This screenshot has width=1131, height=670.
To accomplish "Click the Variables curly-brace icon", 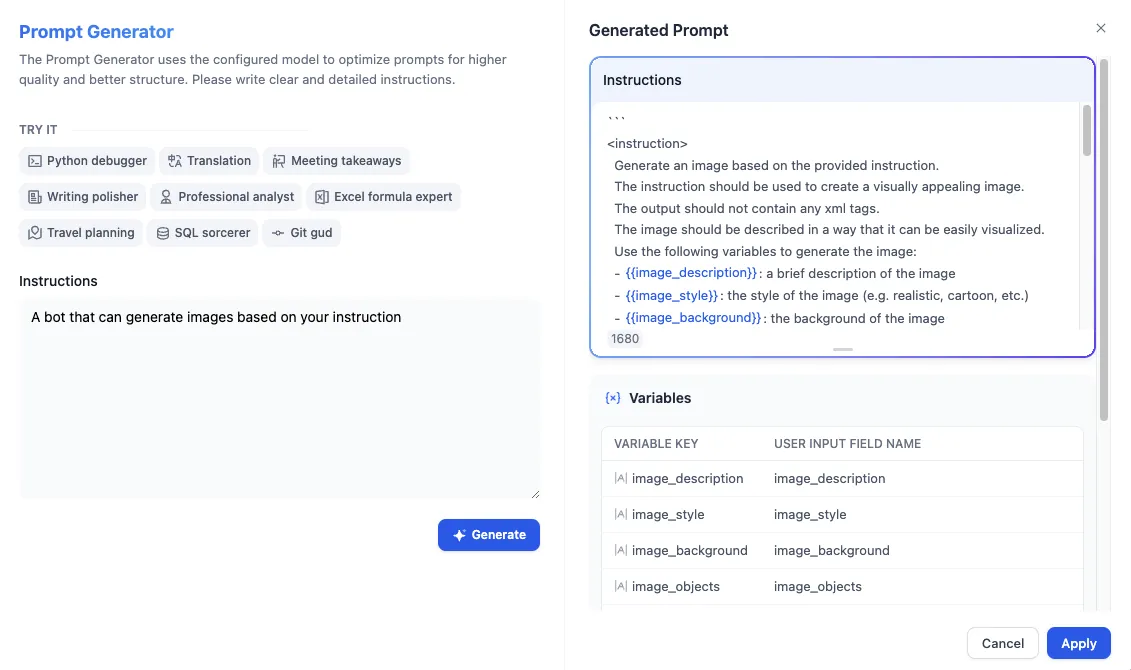I will [x=613, y=398].
